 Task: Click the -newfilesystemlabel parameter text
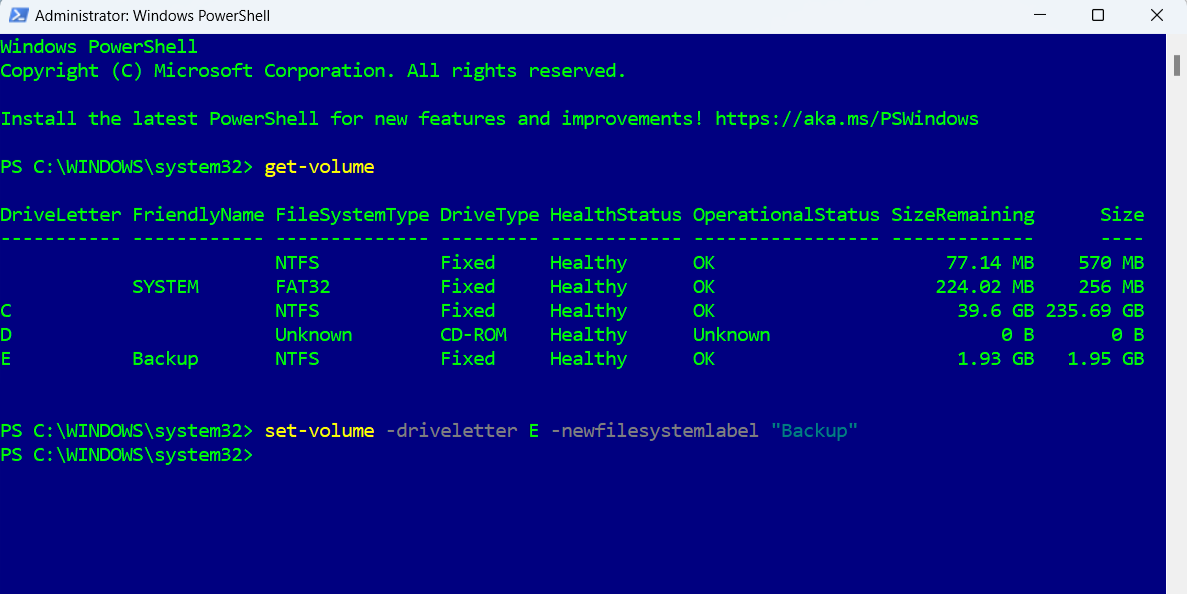654,431
